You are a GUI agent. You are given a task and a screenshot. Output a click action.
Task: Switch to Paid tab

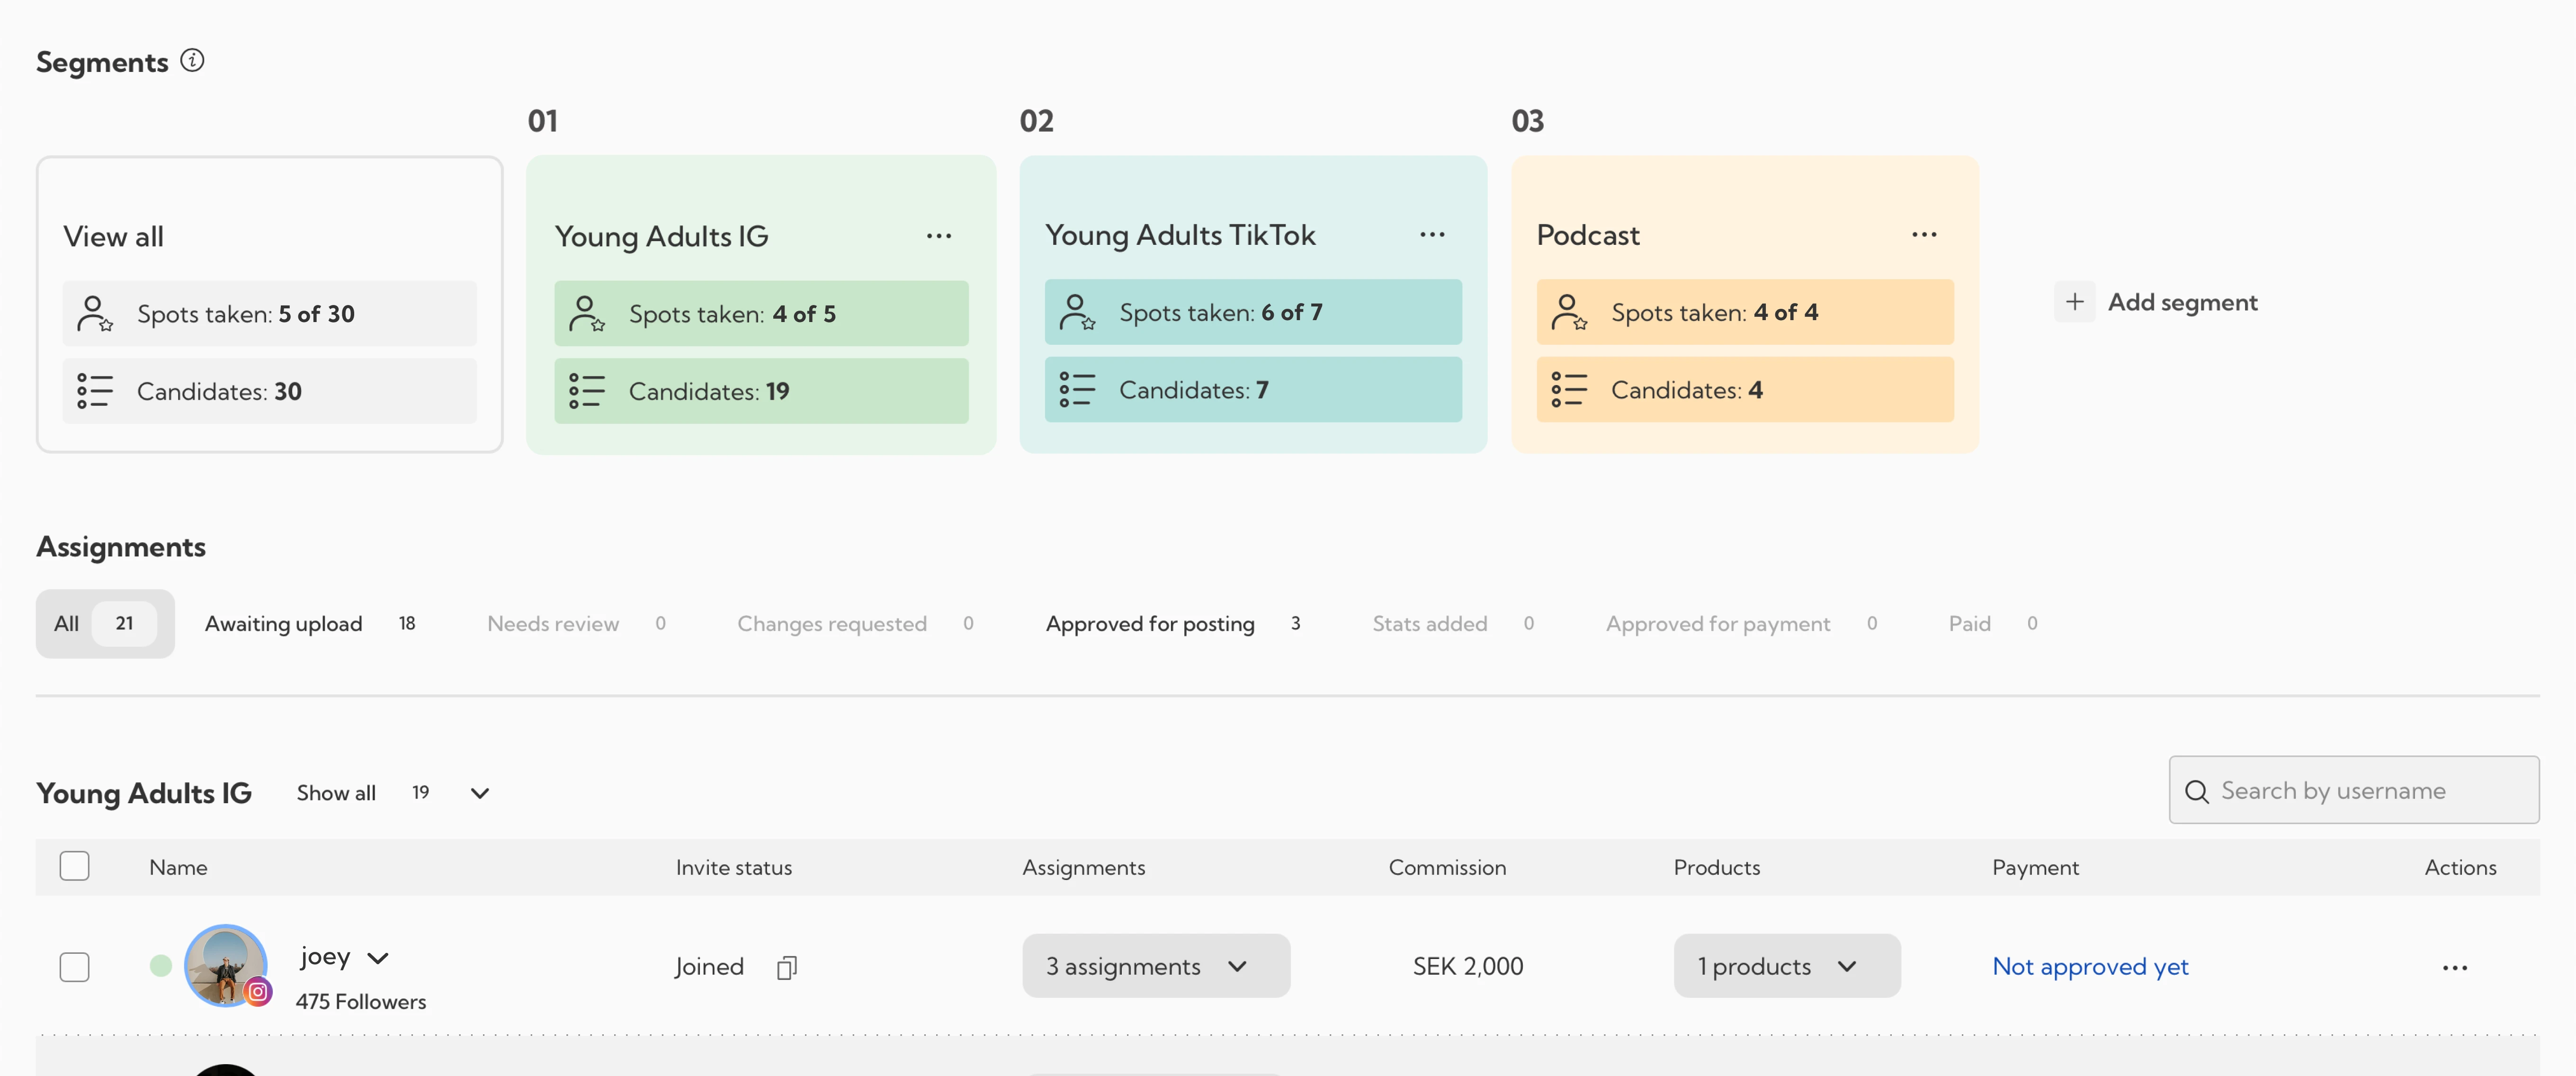[1993, 624]
